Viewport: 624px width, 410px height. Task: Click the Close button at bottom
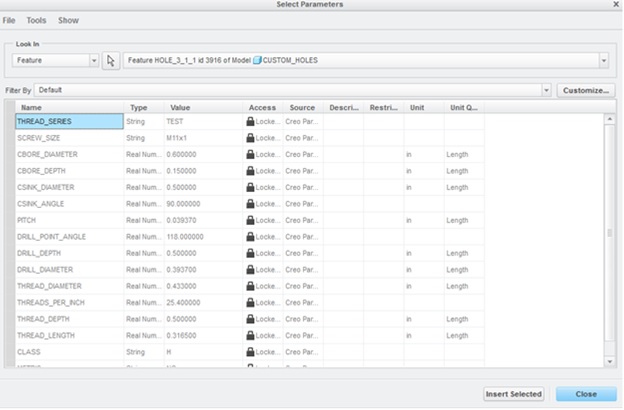tap(586, 394)
